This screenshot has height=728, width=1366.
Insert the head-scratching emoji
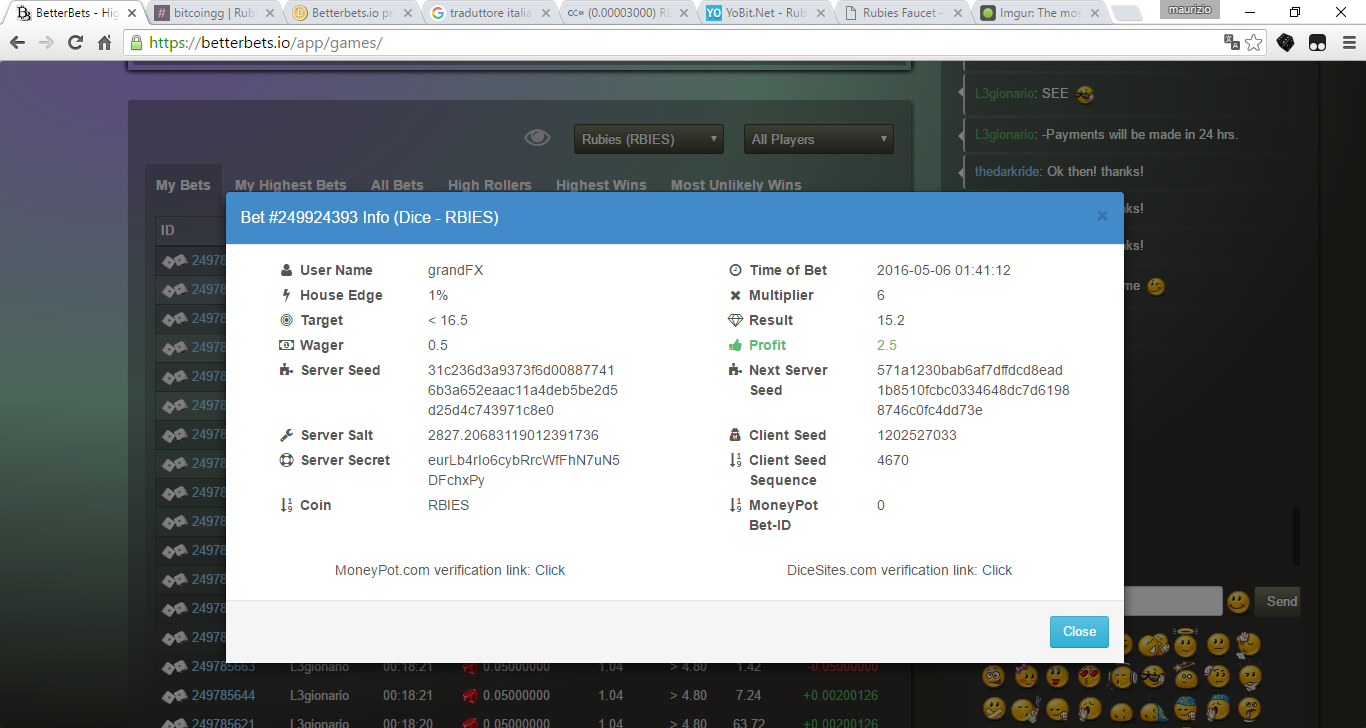coord(1217,676)
